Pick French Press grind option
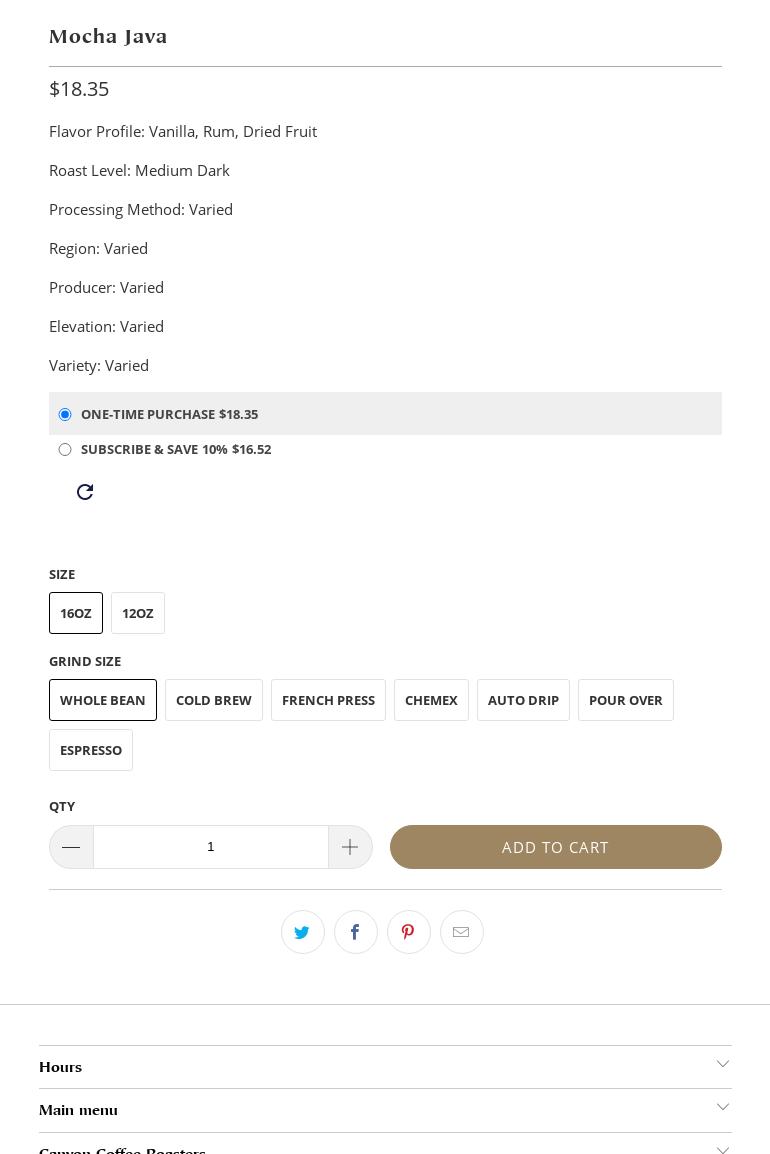Viewport: 770px width, 1154px height. [328, 700]
